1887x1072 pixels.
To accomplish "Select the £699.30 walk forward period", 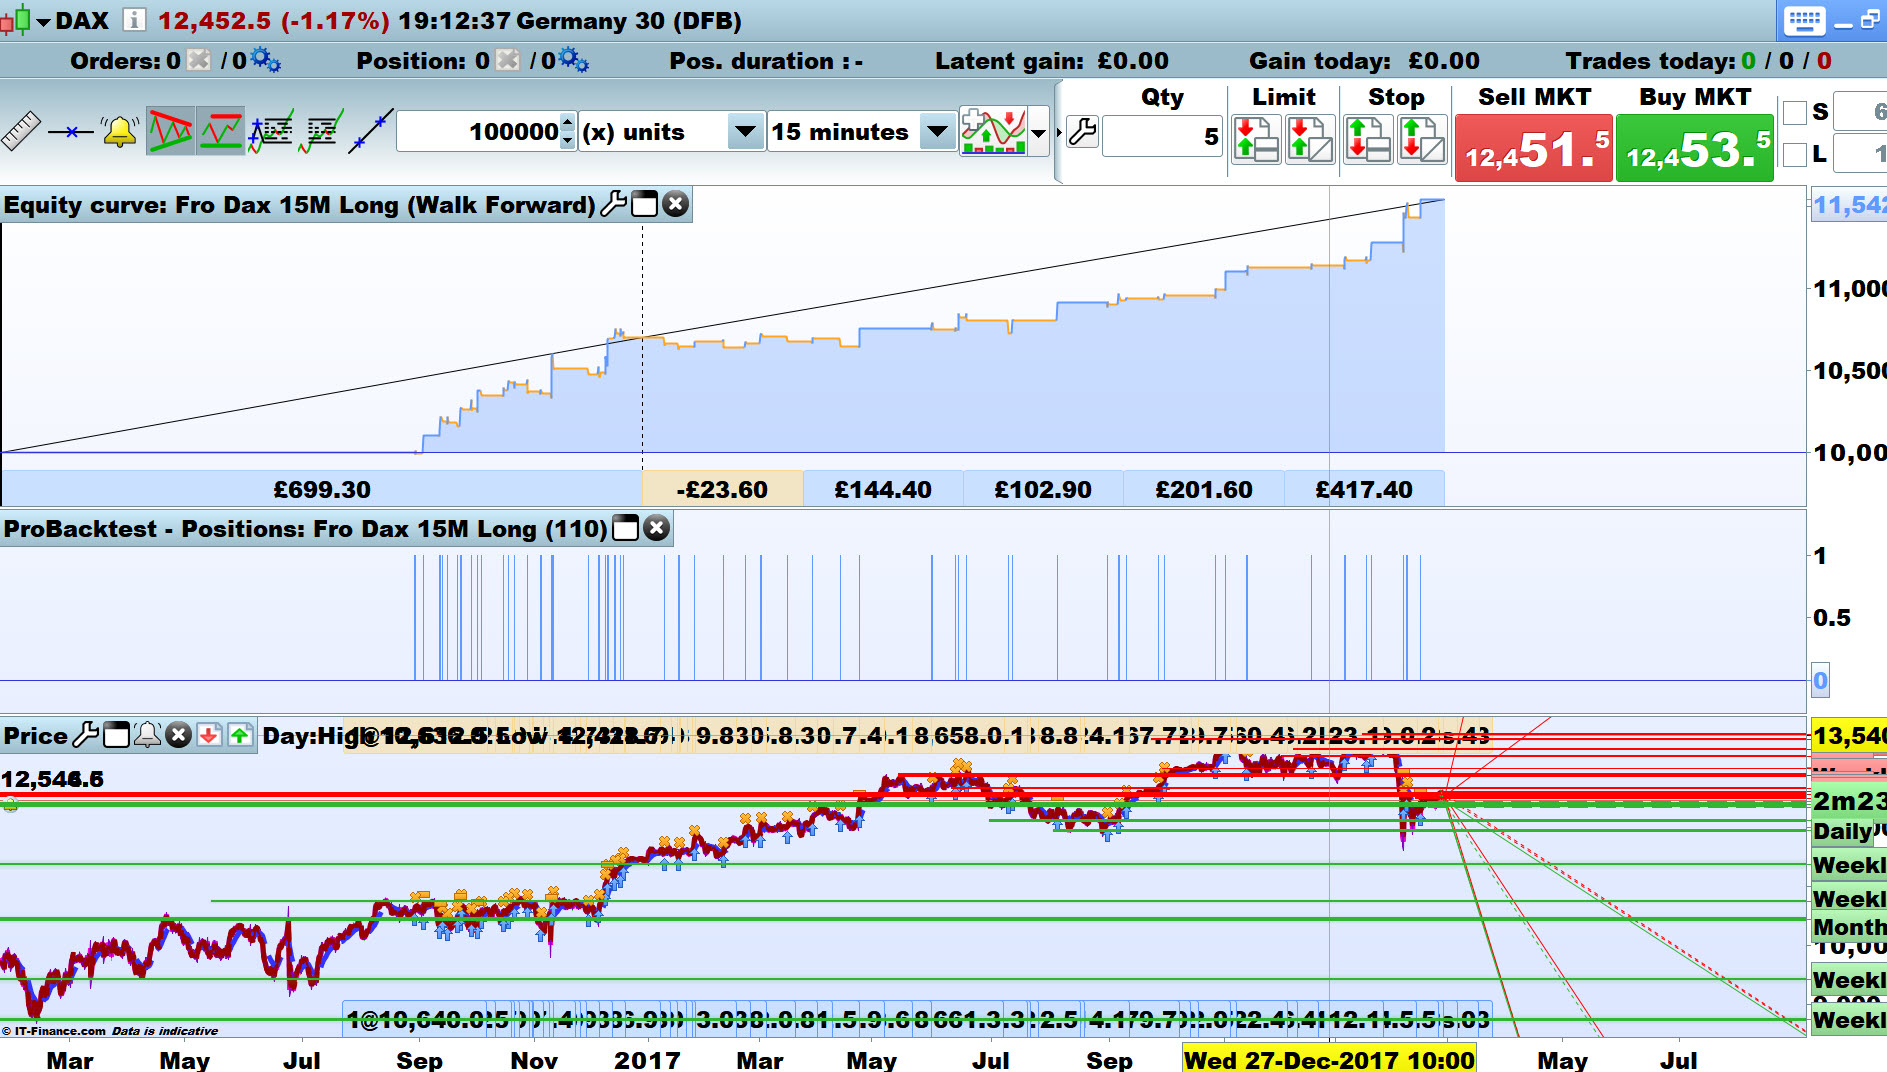I will (x=322, y=489).
